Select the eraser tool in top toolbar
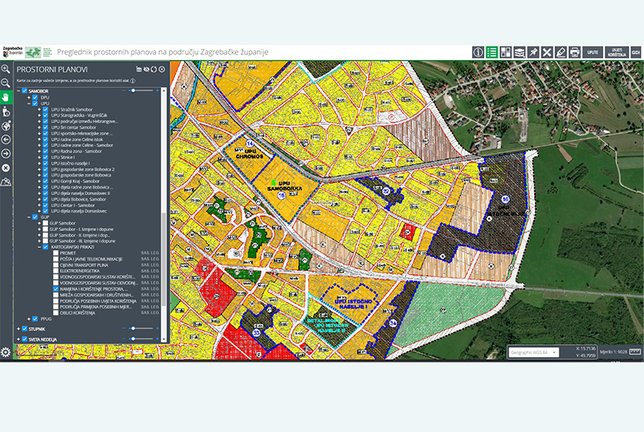 tap(560, 52)
